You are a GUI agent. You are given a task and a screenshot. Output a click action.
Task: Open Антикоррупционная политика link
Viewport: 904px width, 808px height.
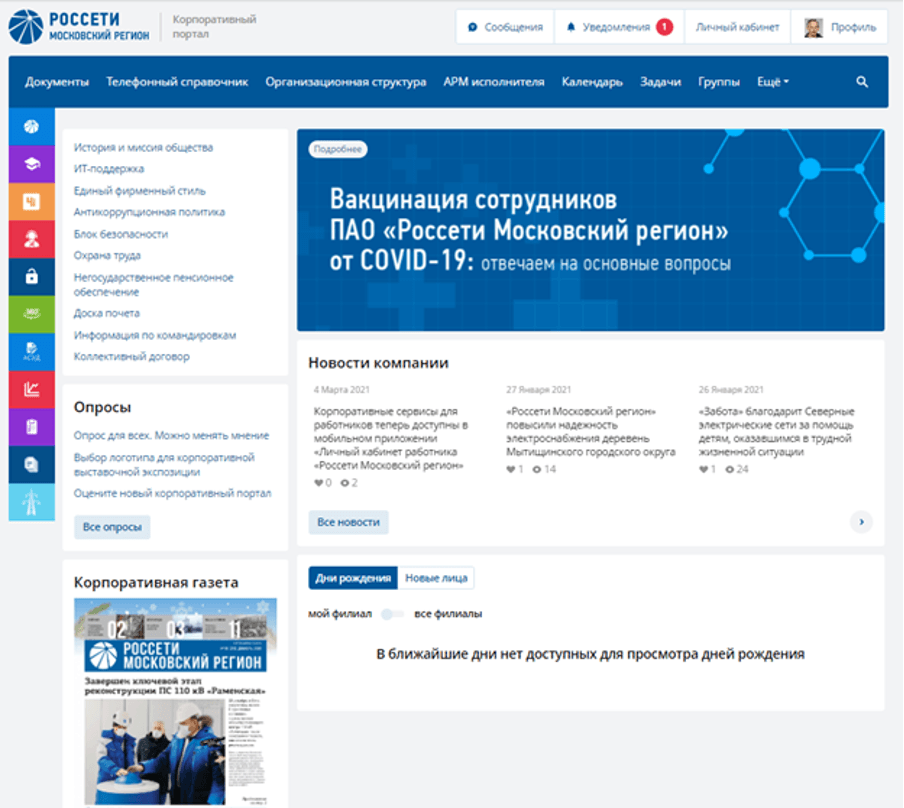pyautogui.click(x=149, y=212)
